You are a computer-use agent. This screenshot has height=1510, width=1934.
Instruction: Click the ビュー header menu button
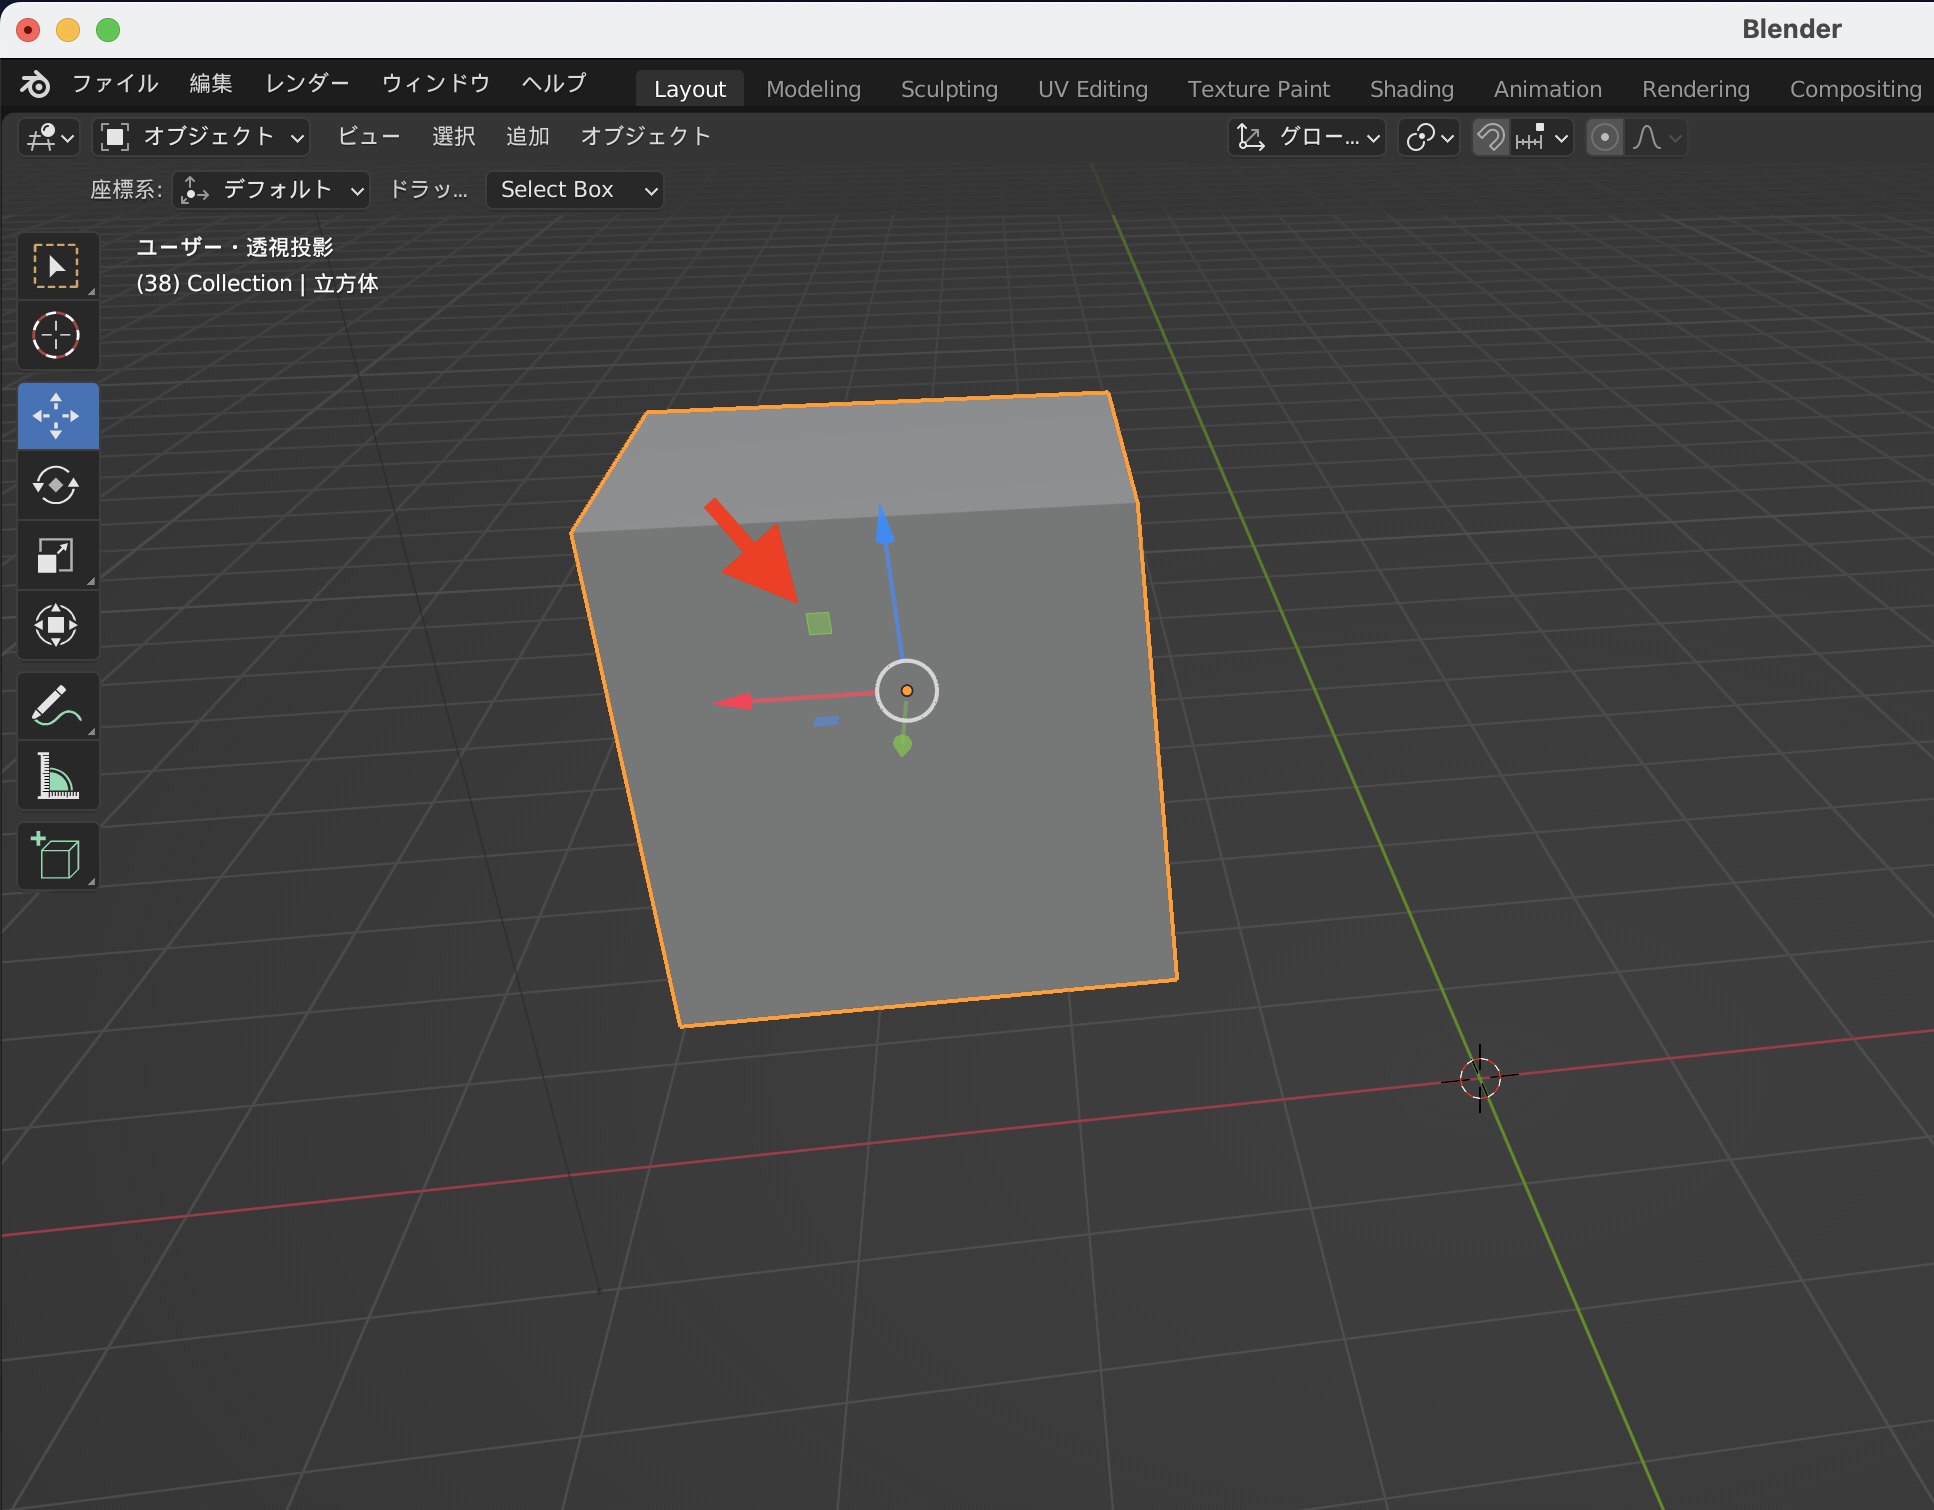[x=368, y=137]
